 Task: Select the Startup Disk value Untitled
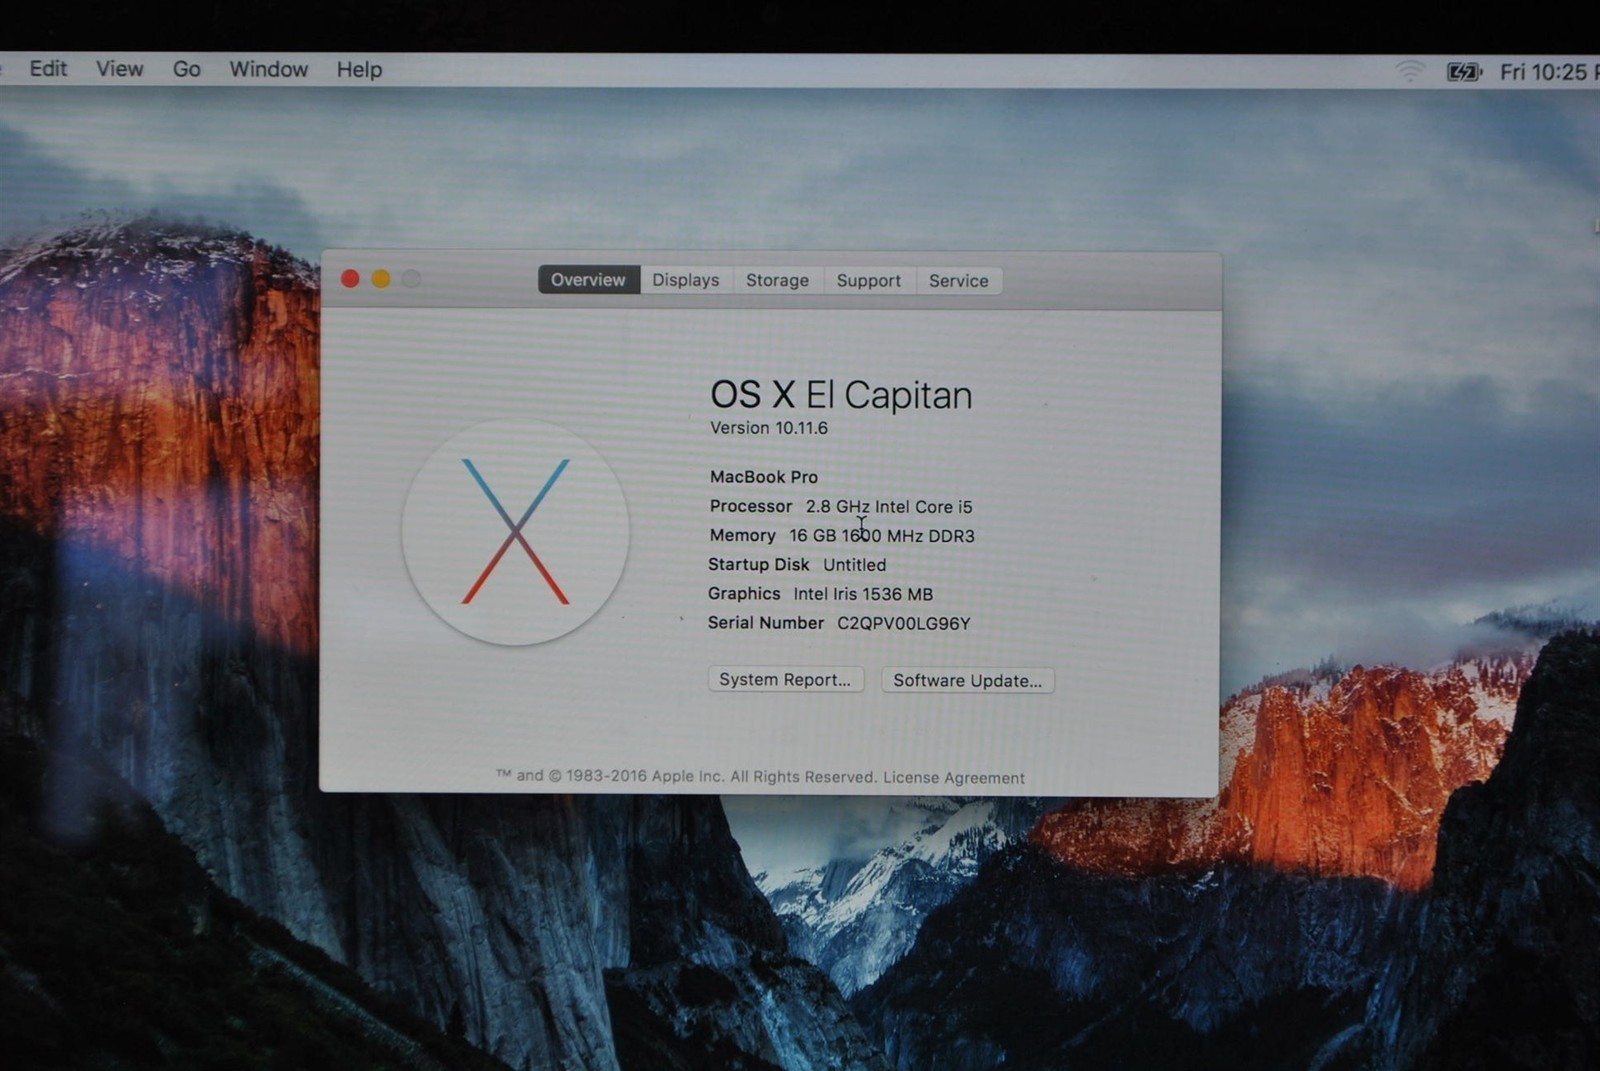[855, 565]
